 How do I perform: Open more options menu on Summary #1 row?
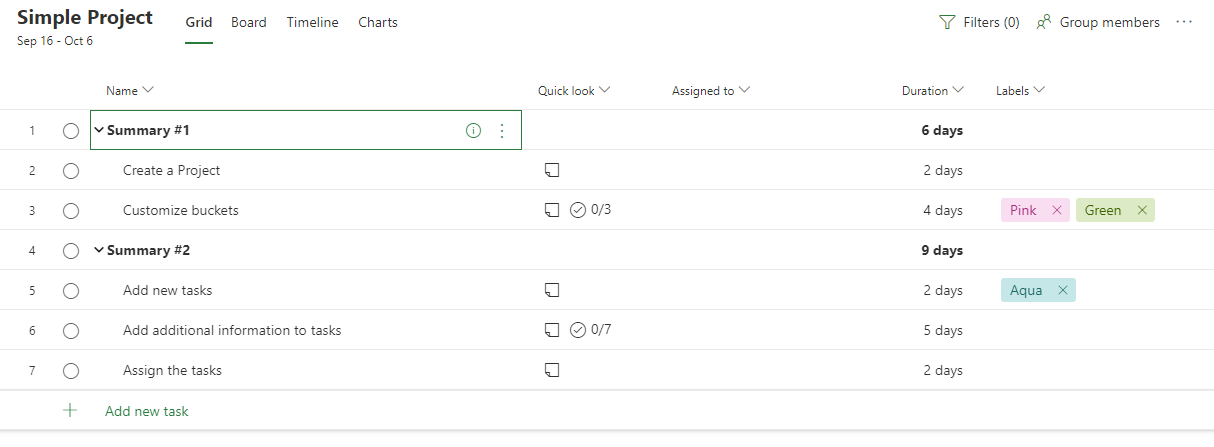(502, 130)
